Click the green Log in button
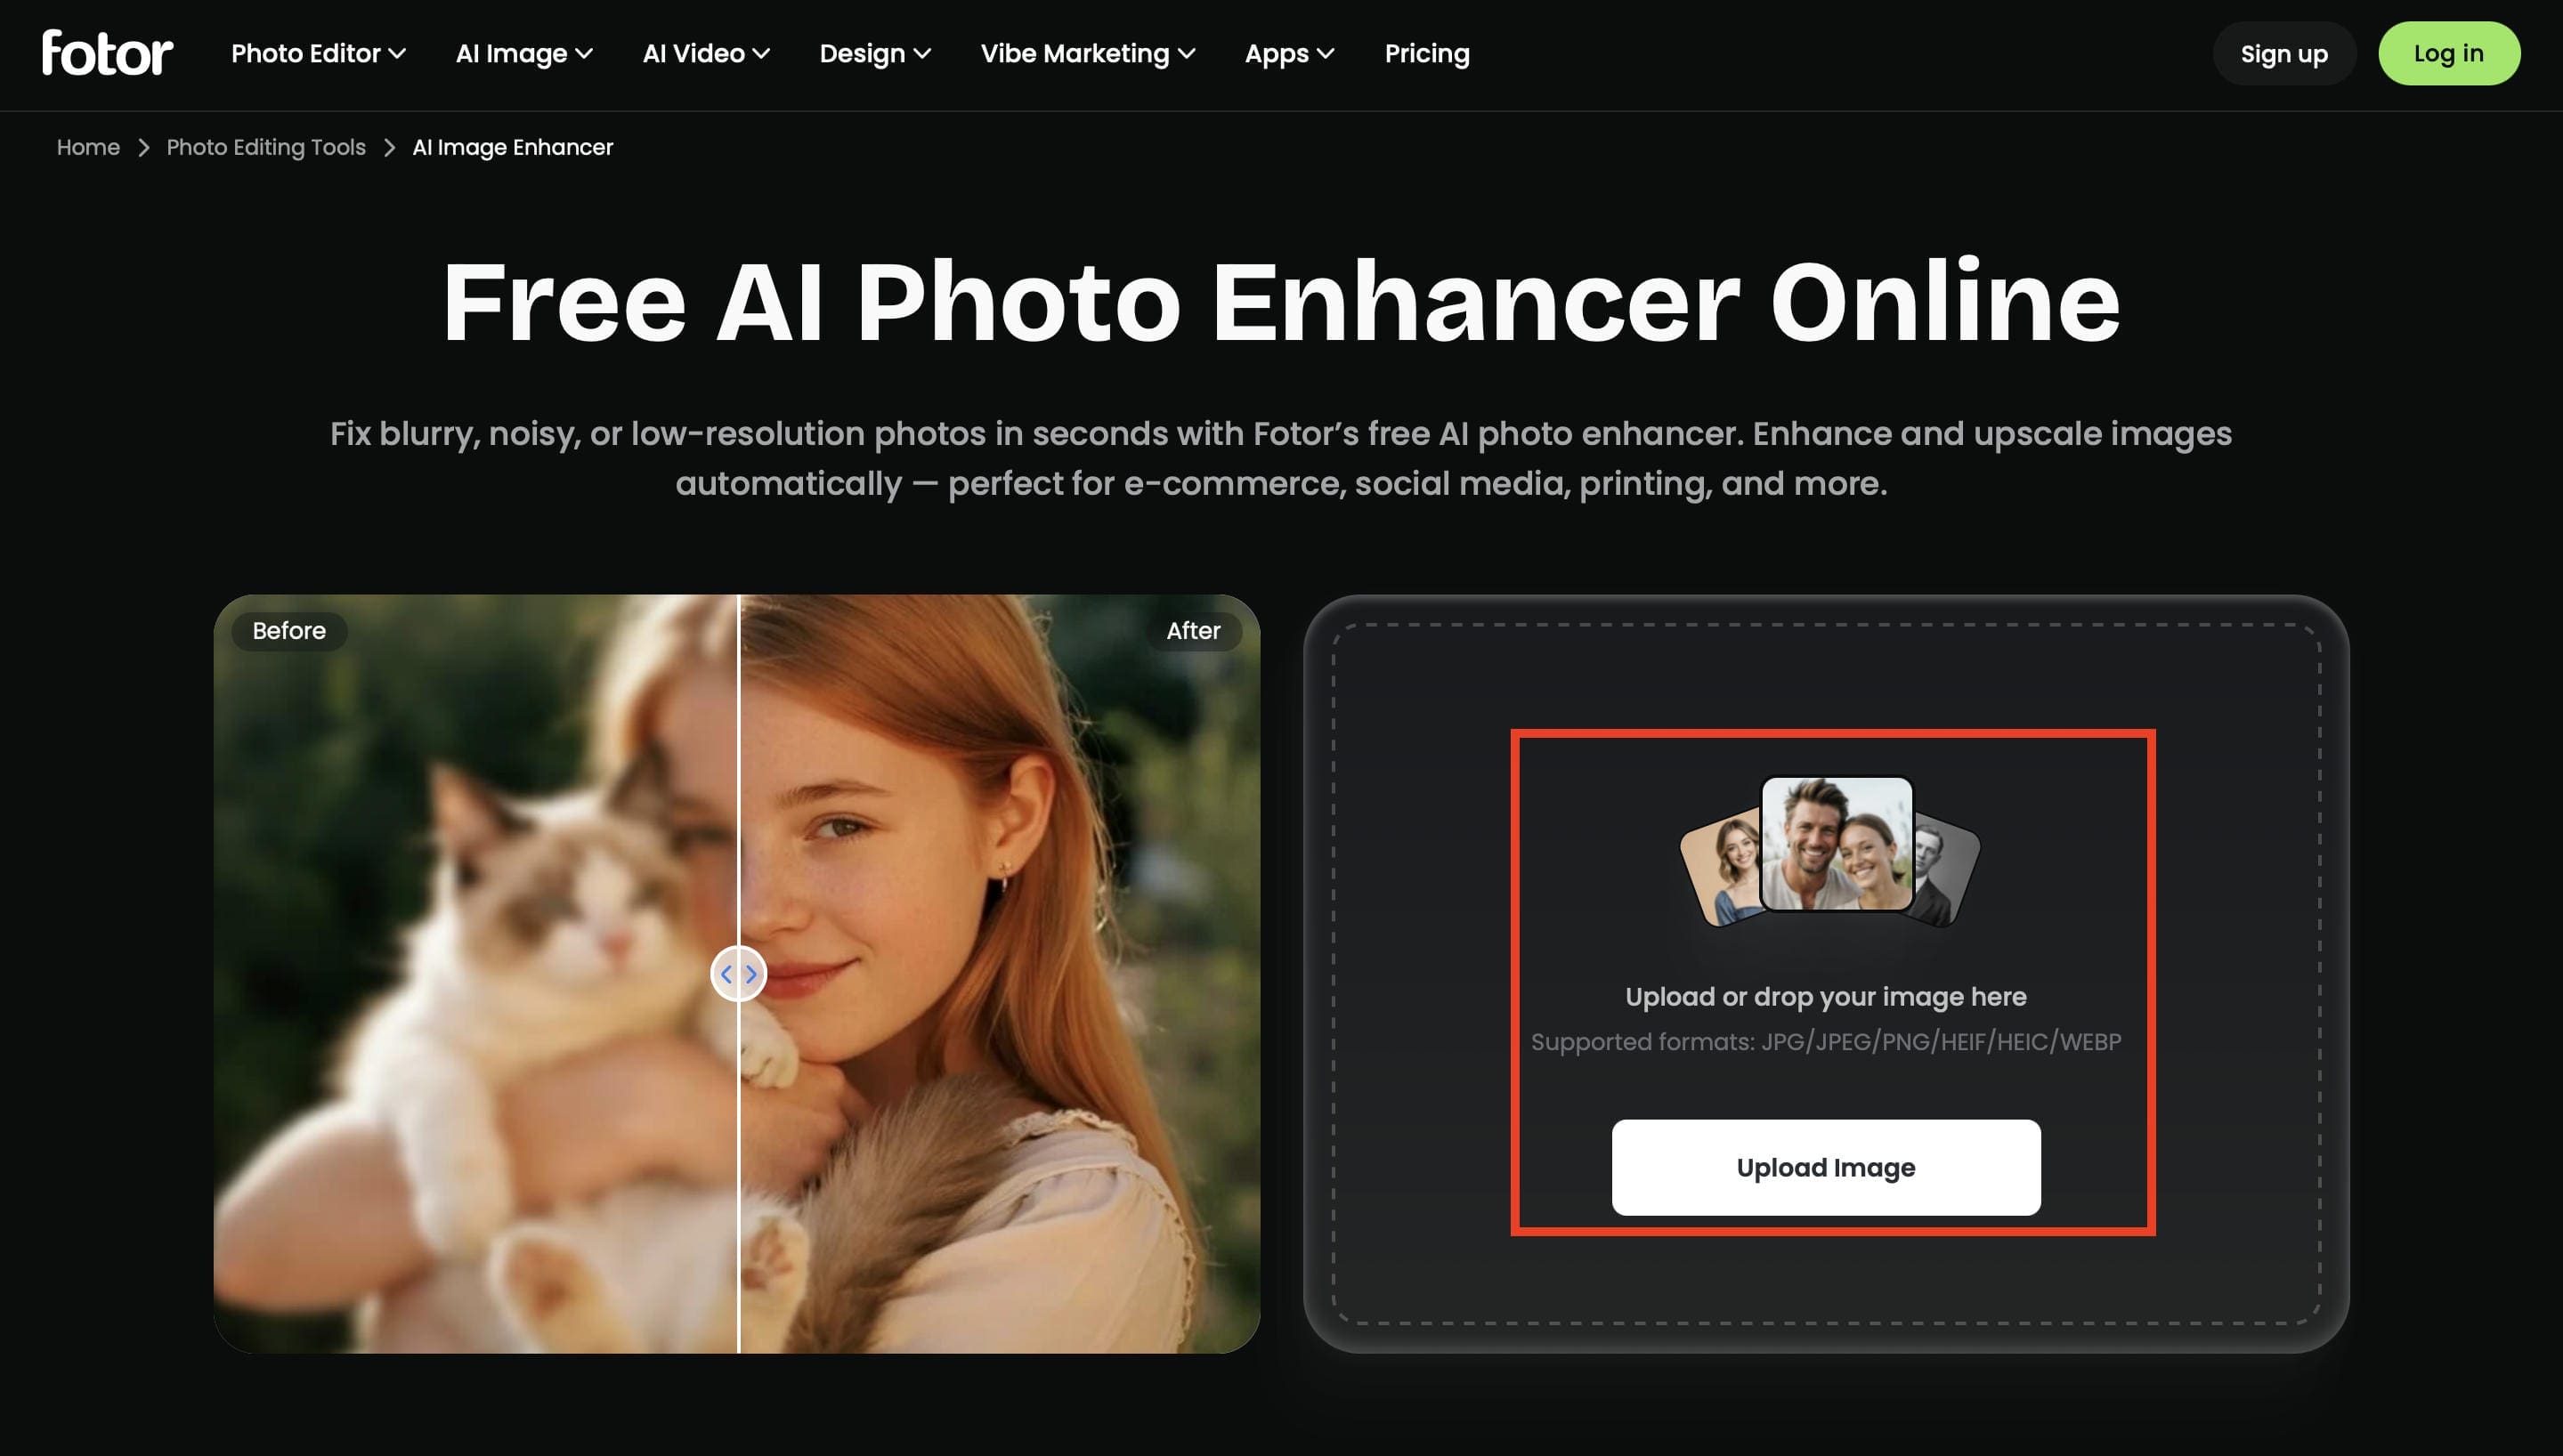The width and height of the screenshot is (2563, 1456). 2449,54
